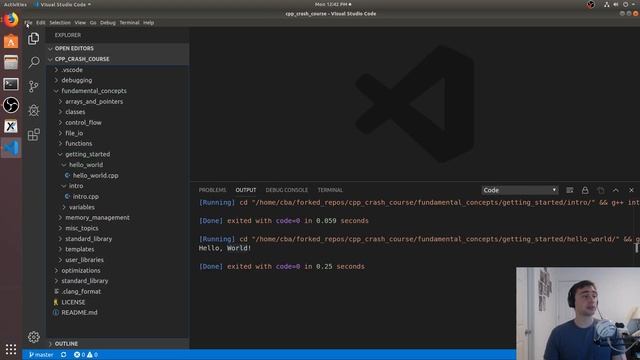
Task: Expand the user_libraries folder
Action: click(118, 260)
